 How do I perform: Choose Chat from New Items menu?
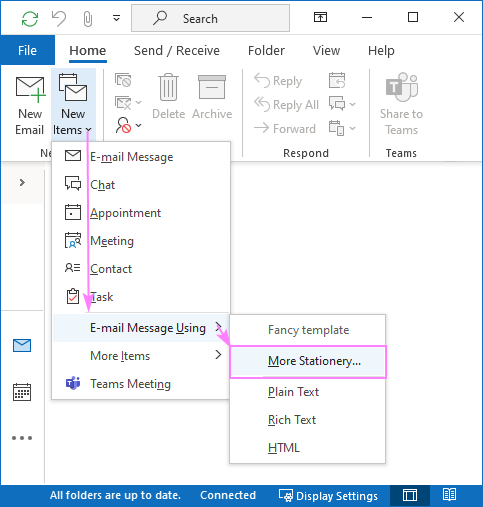pyautogui.click(x=141, y=185)
